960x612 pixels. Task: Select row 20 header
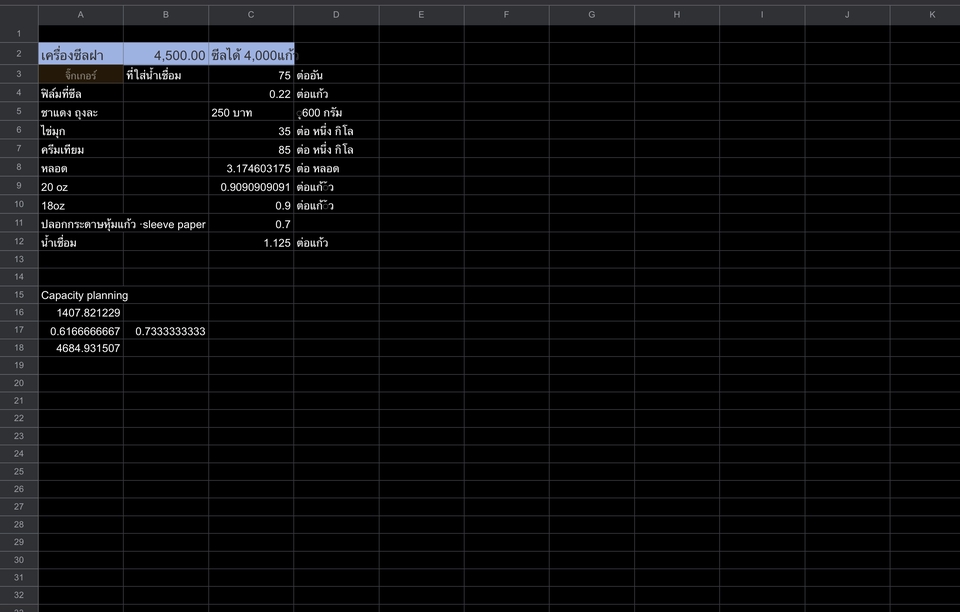coord(19,383)
